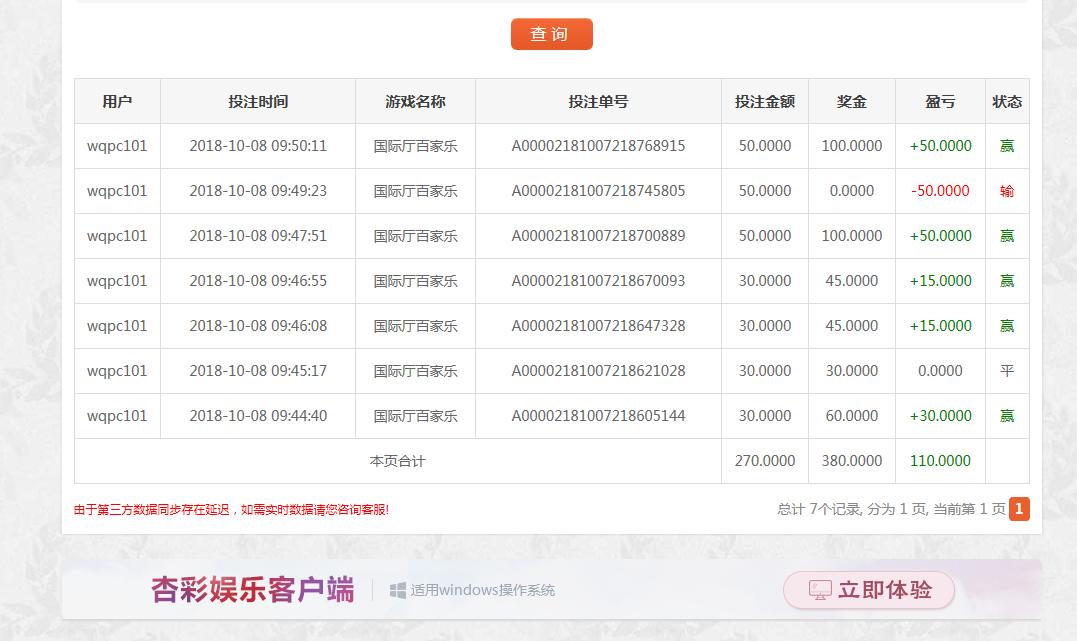Click 国际厅百家乐 in the 09:50:11 row
This screenshot has width=1077, height=641.
pos(416,146)
